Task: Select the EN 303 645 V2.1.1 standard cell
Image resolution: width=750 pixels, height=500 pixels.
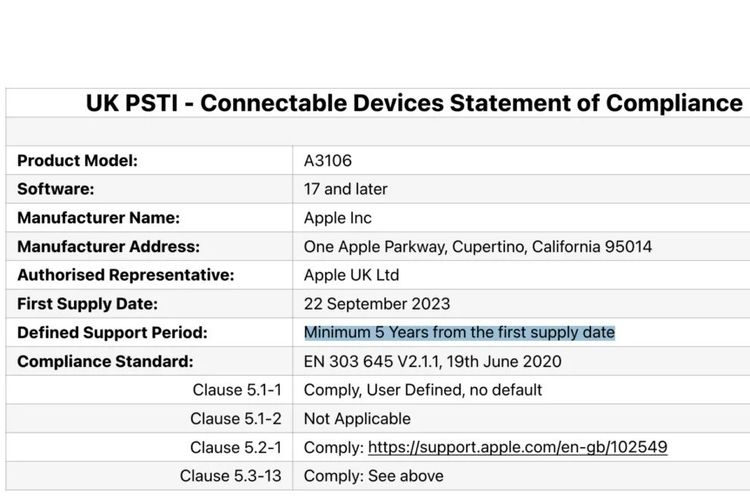Action: tap(432, 361)
